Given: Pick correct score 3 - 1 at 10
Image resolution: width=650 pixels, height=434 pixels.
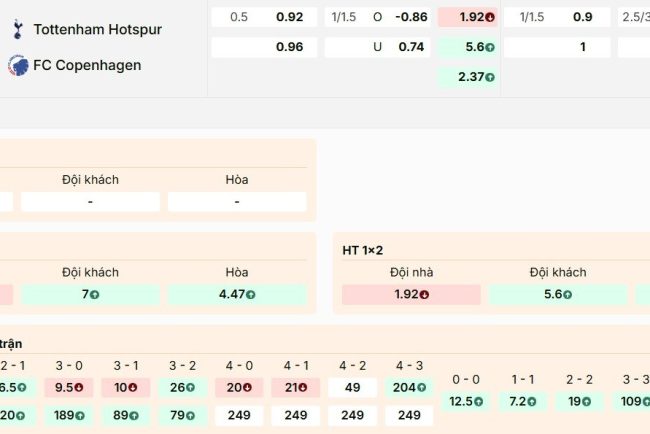Looking at the screenshot, I should click(126, 387).
